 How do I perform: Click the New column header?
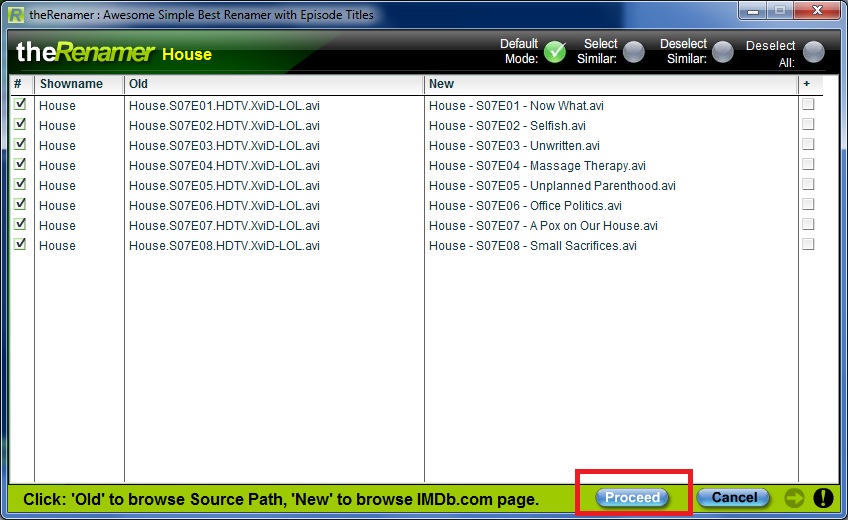(611, 84)
